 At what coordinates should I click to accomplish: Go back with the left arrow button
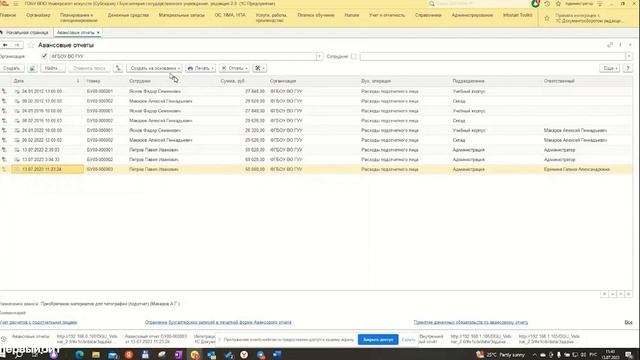(x=5, y=45)
